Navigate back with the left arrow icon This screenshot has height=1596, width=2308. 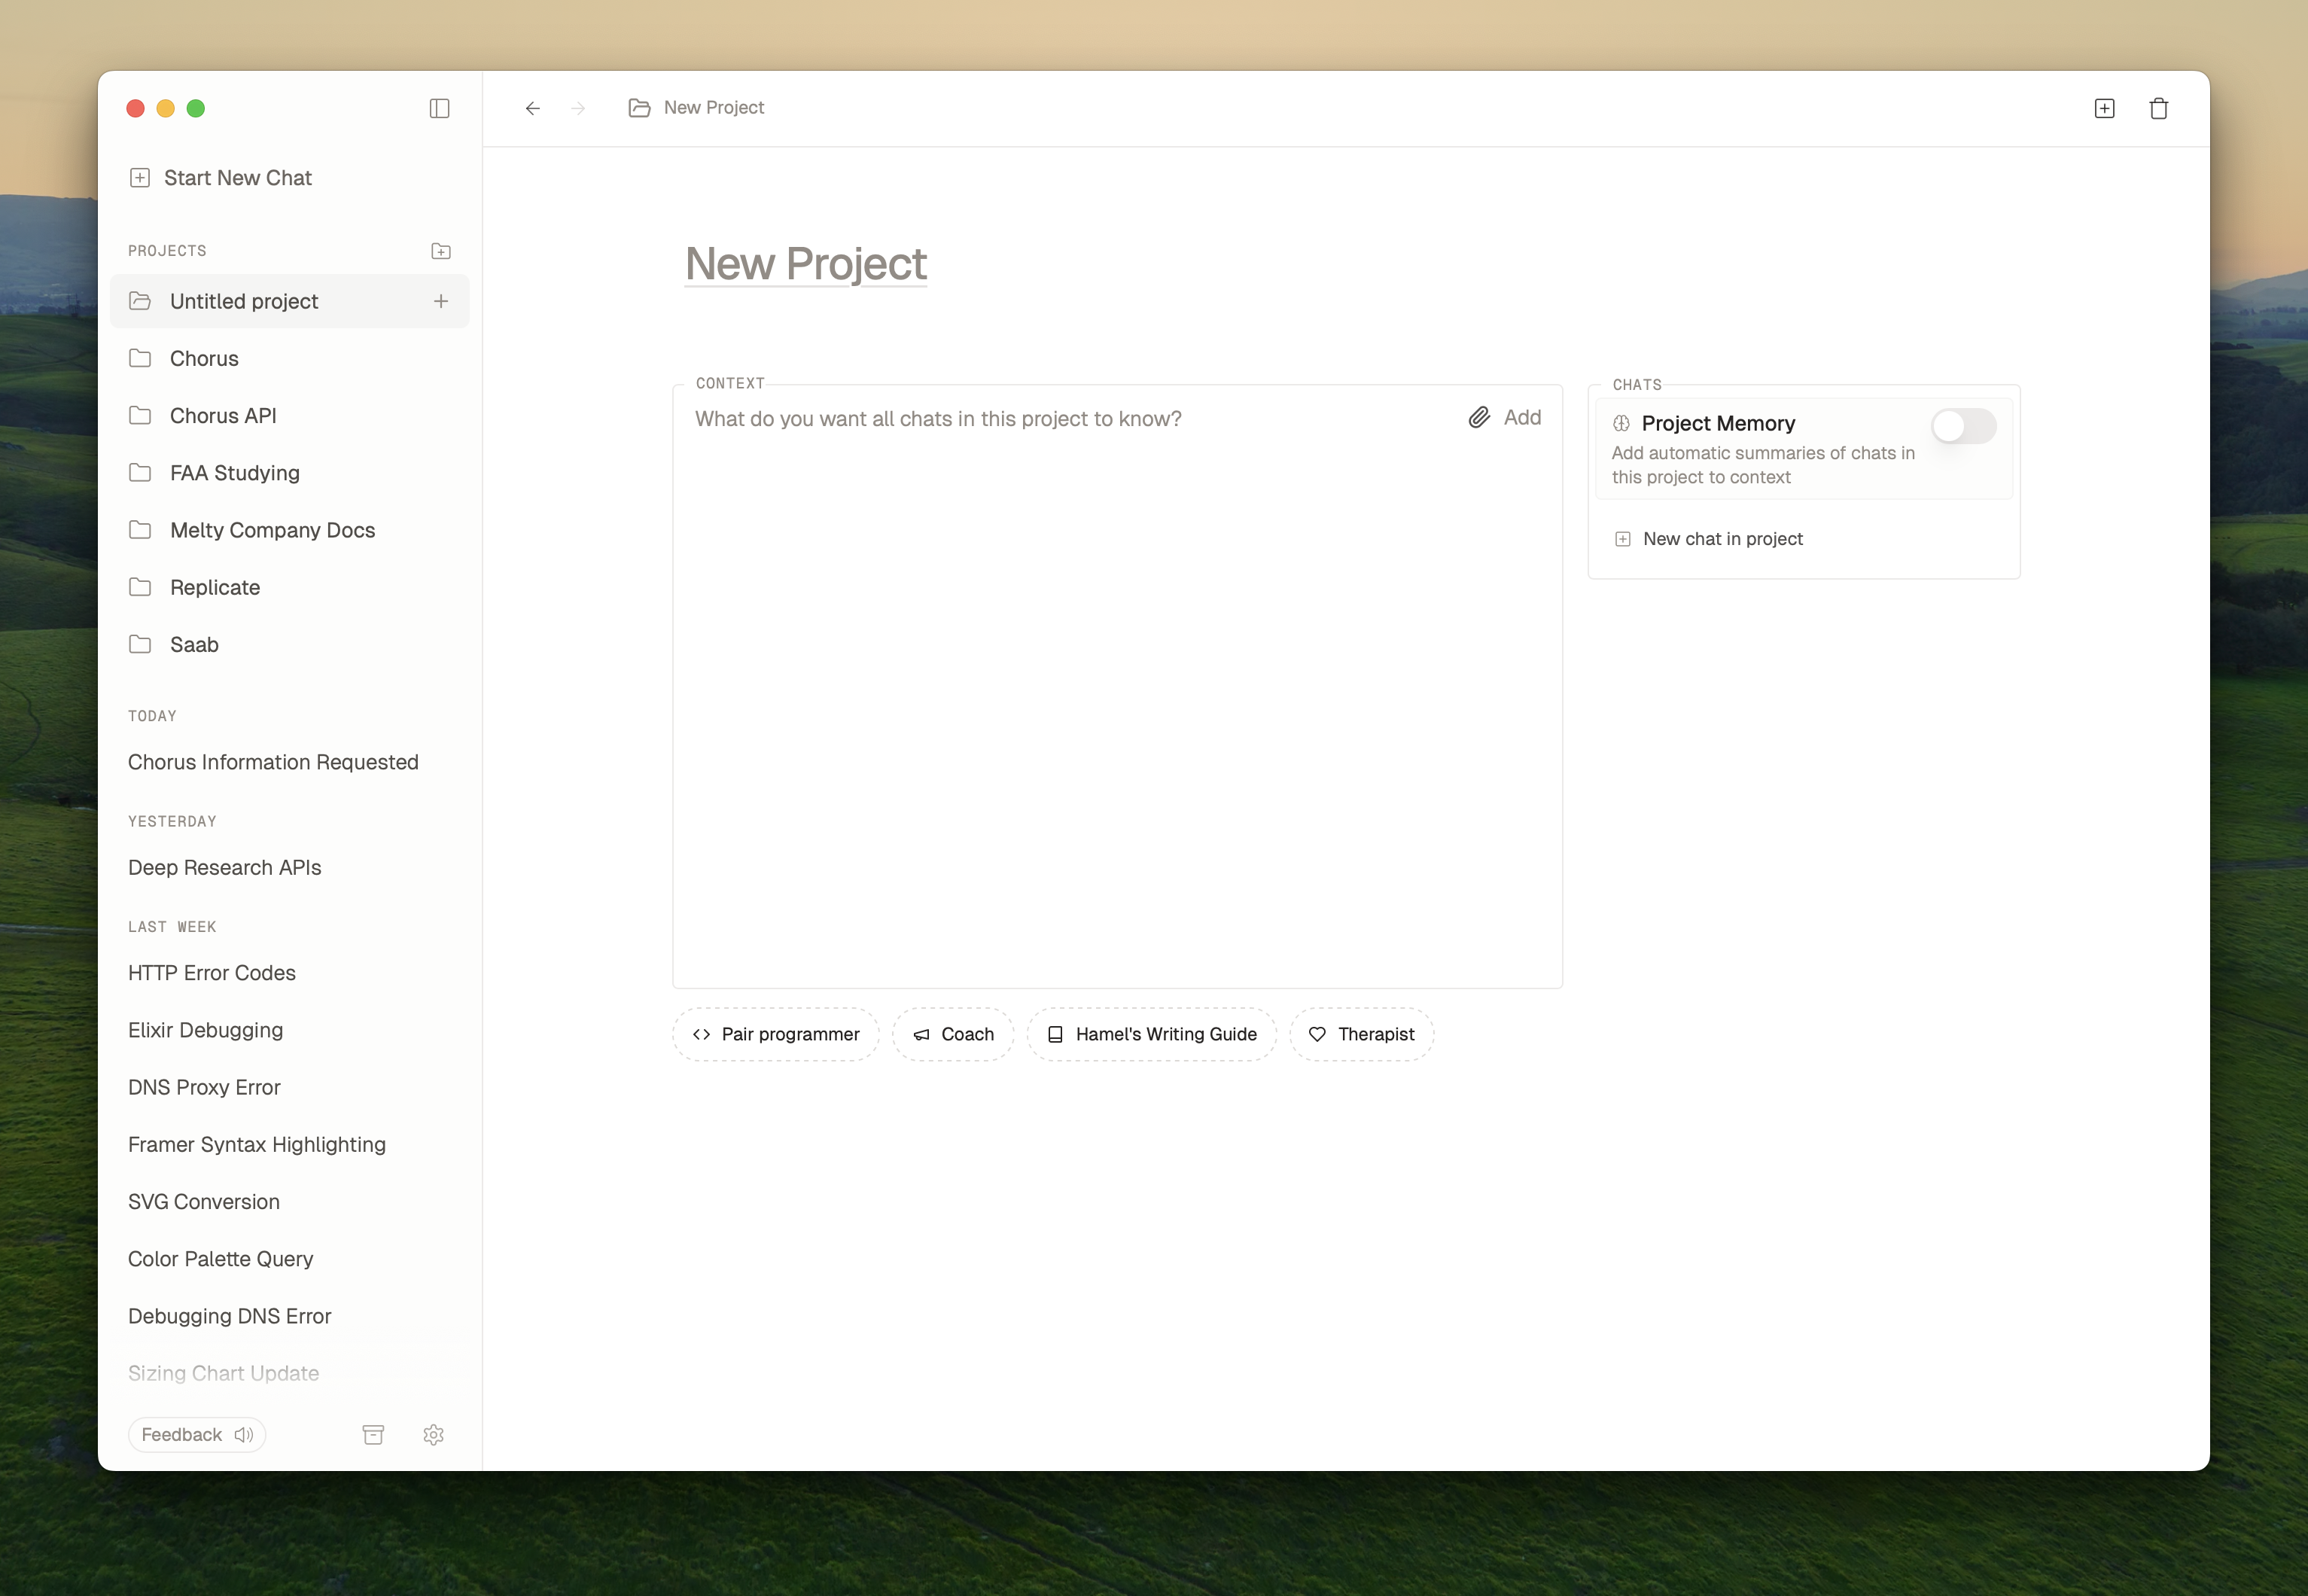coord(532,108)
